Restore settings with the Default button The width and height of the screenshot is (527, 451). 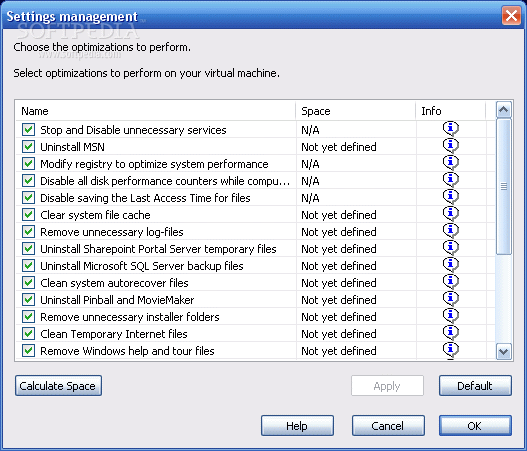(475, 386)
